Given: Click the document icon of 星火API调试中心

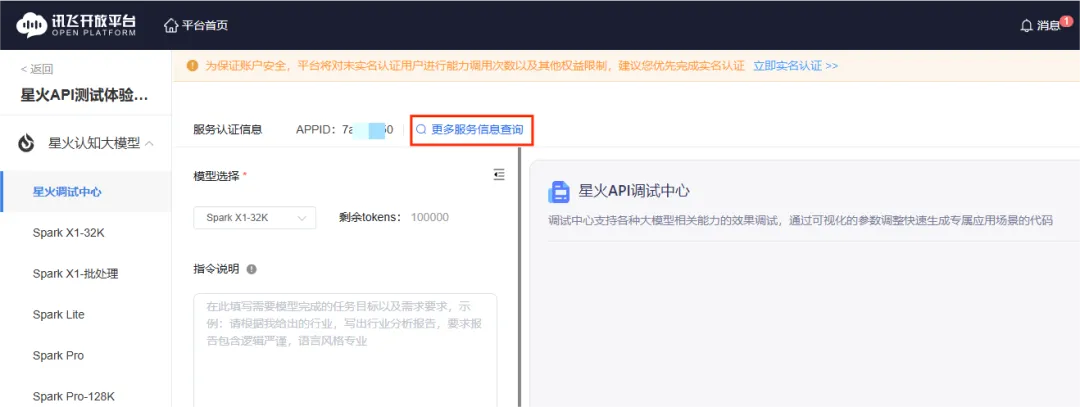Looking at the screenshot, I should 559,191.
